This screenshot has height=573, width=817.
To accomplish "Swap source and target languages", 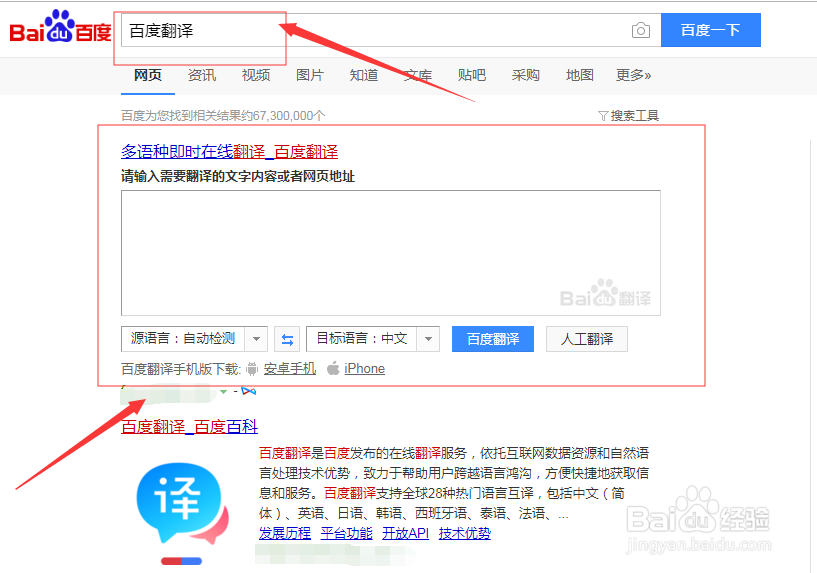I will [x=287, y=340].
